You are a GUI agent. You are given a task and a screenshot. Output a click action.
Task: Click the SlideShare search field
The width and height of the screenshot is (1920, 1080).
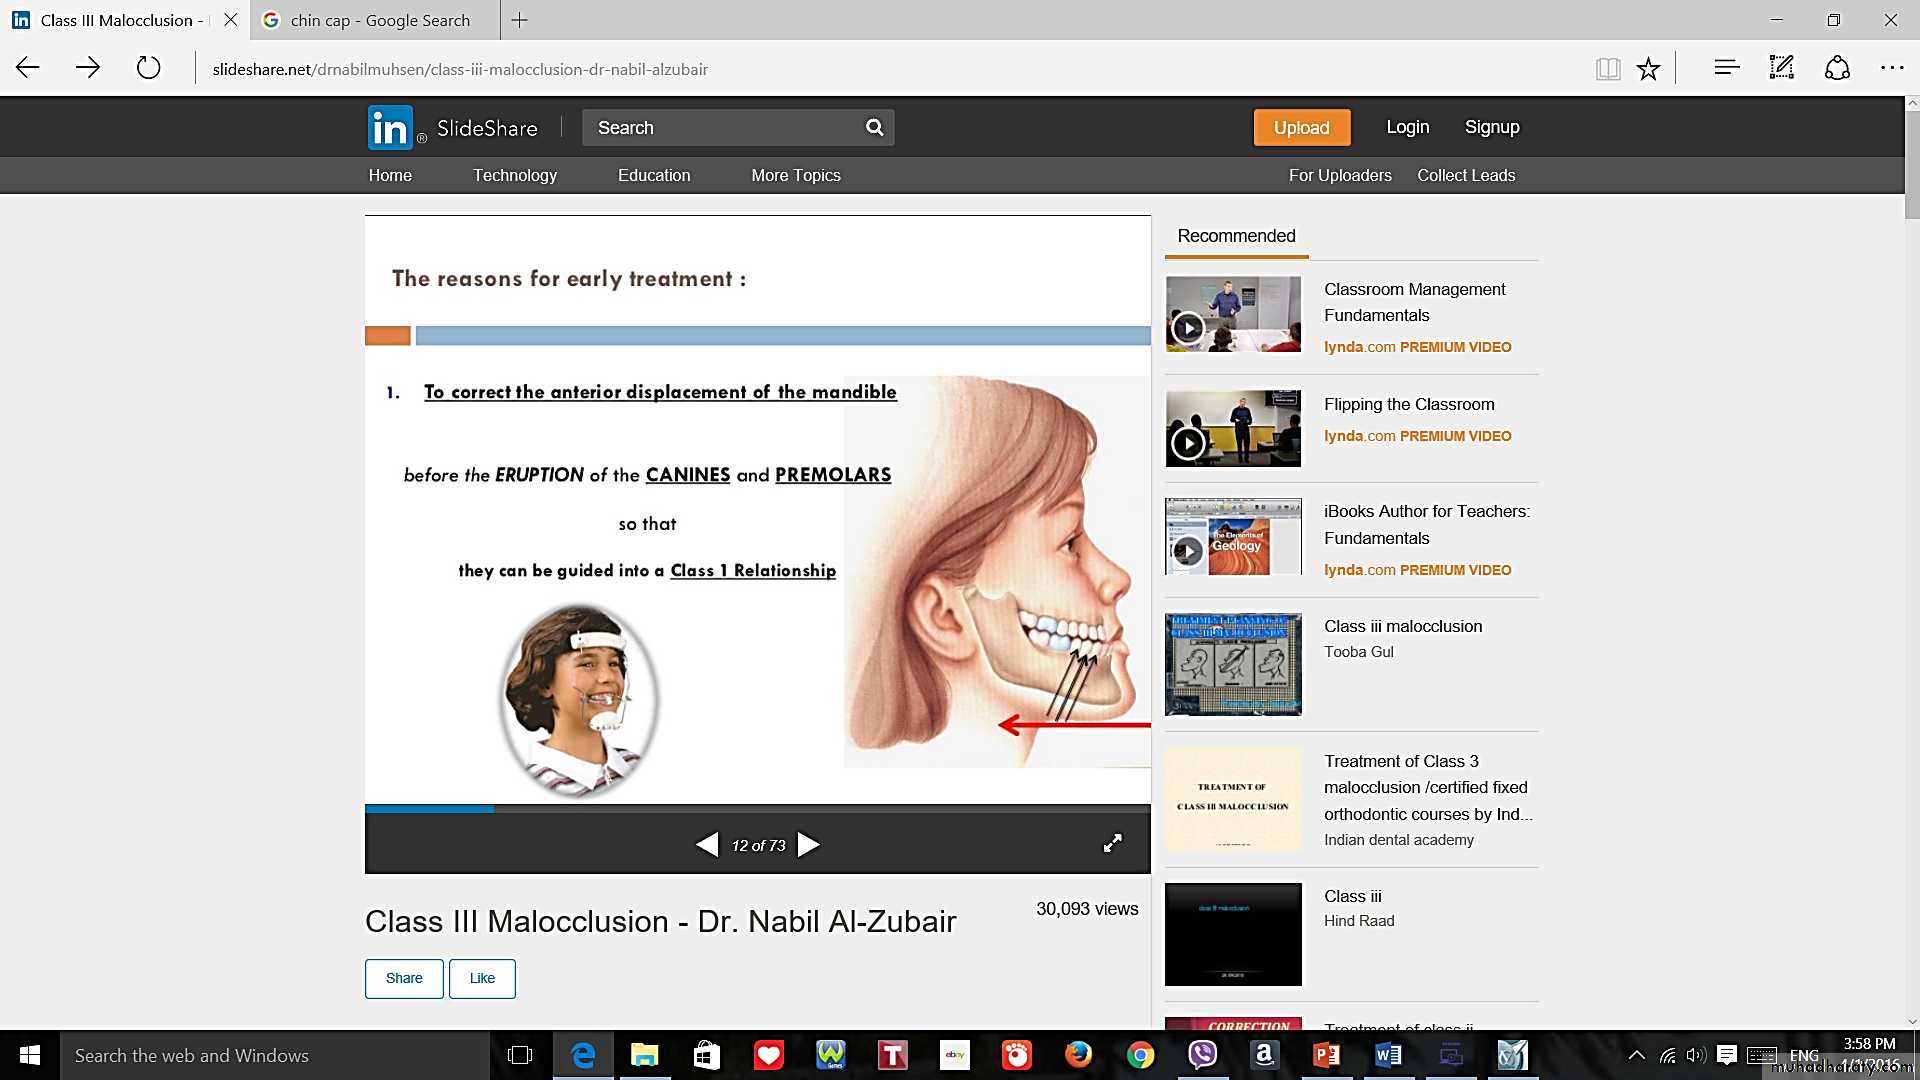720,128
